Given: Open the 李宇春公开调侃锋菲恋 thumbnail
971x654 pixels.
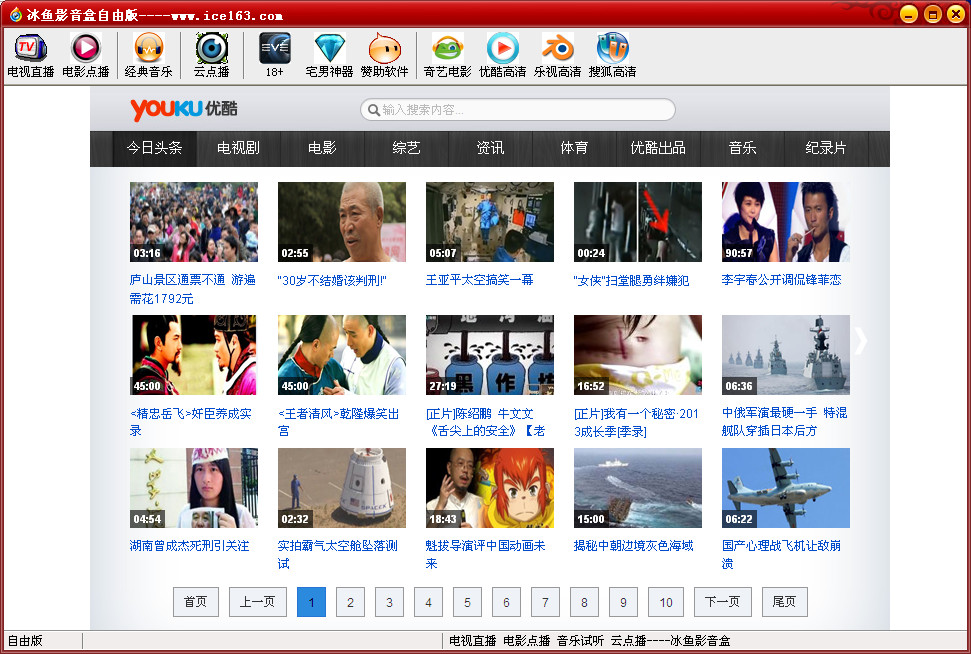Looking at the screenshot, I should click(x=786, y=222).
